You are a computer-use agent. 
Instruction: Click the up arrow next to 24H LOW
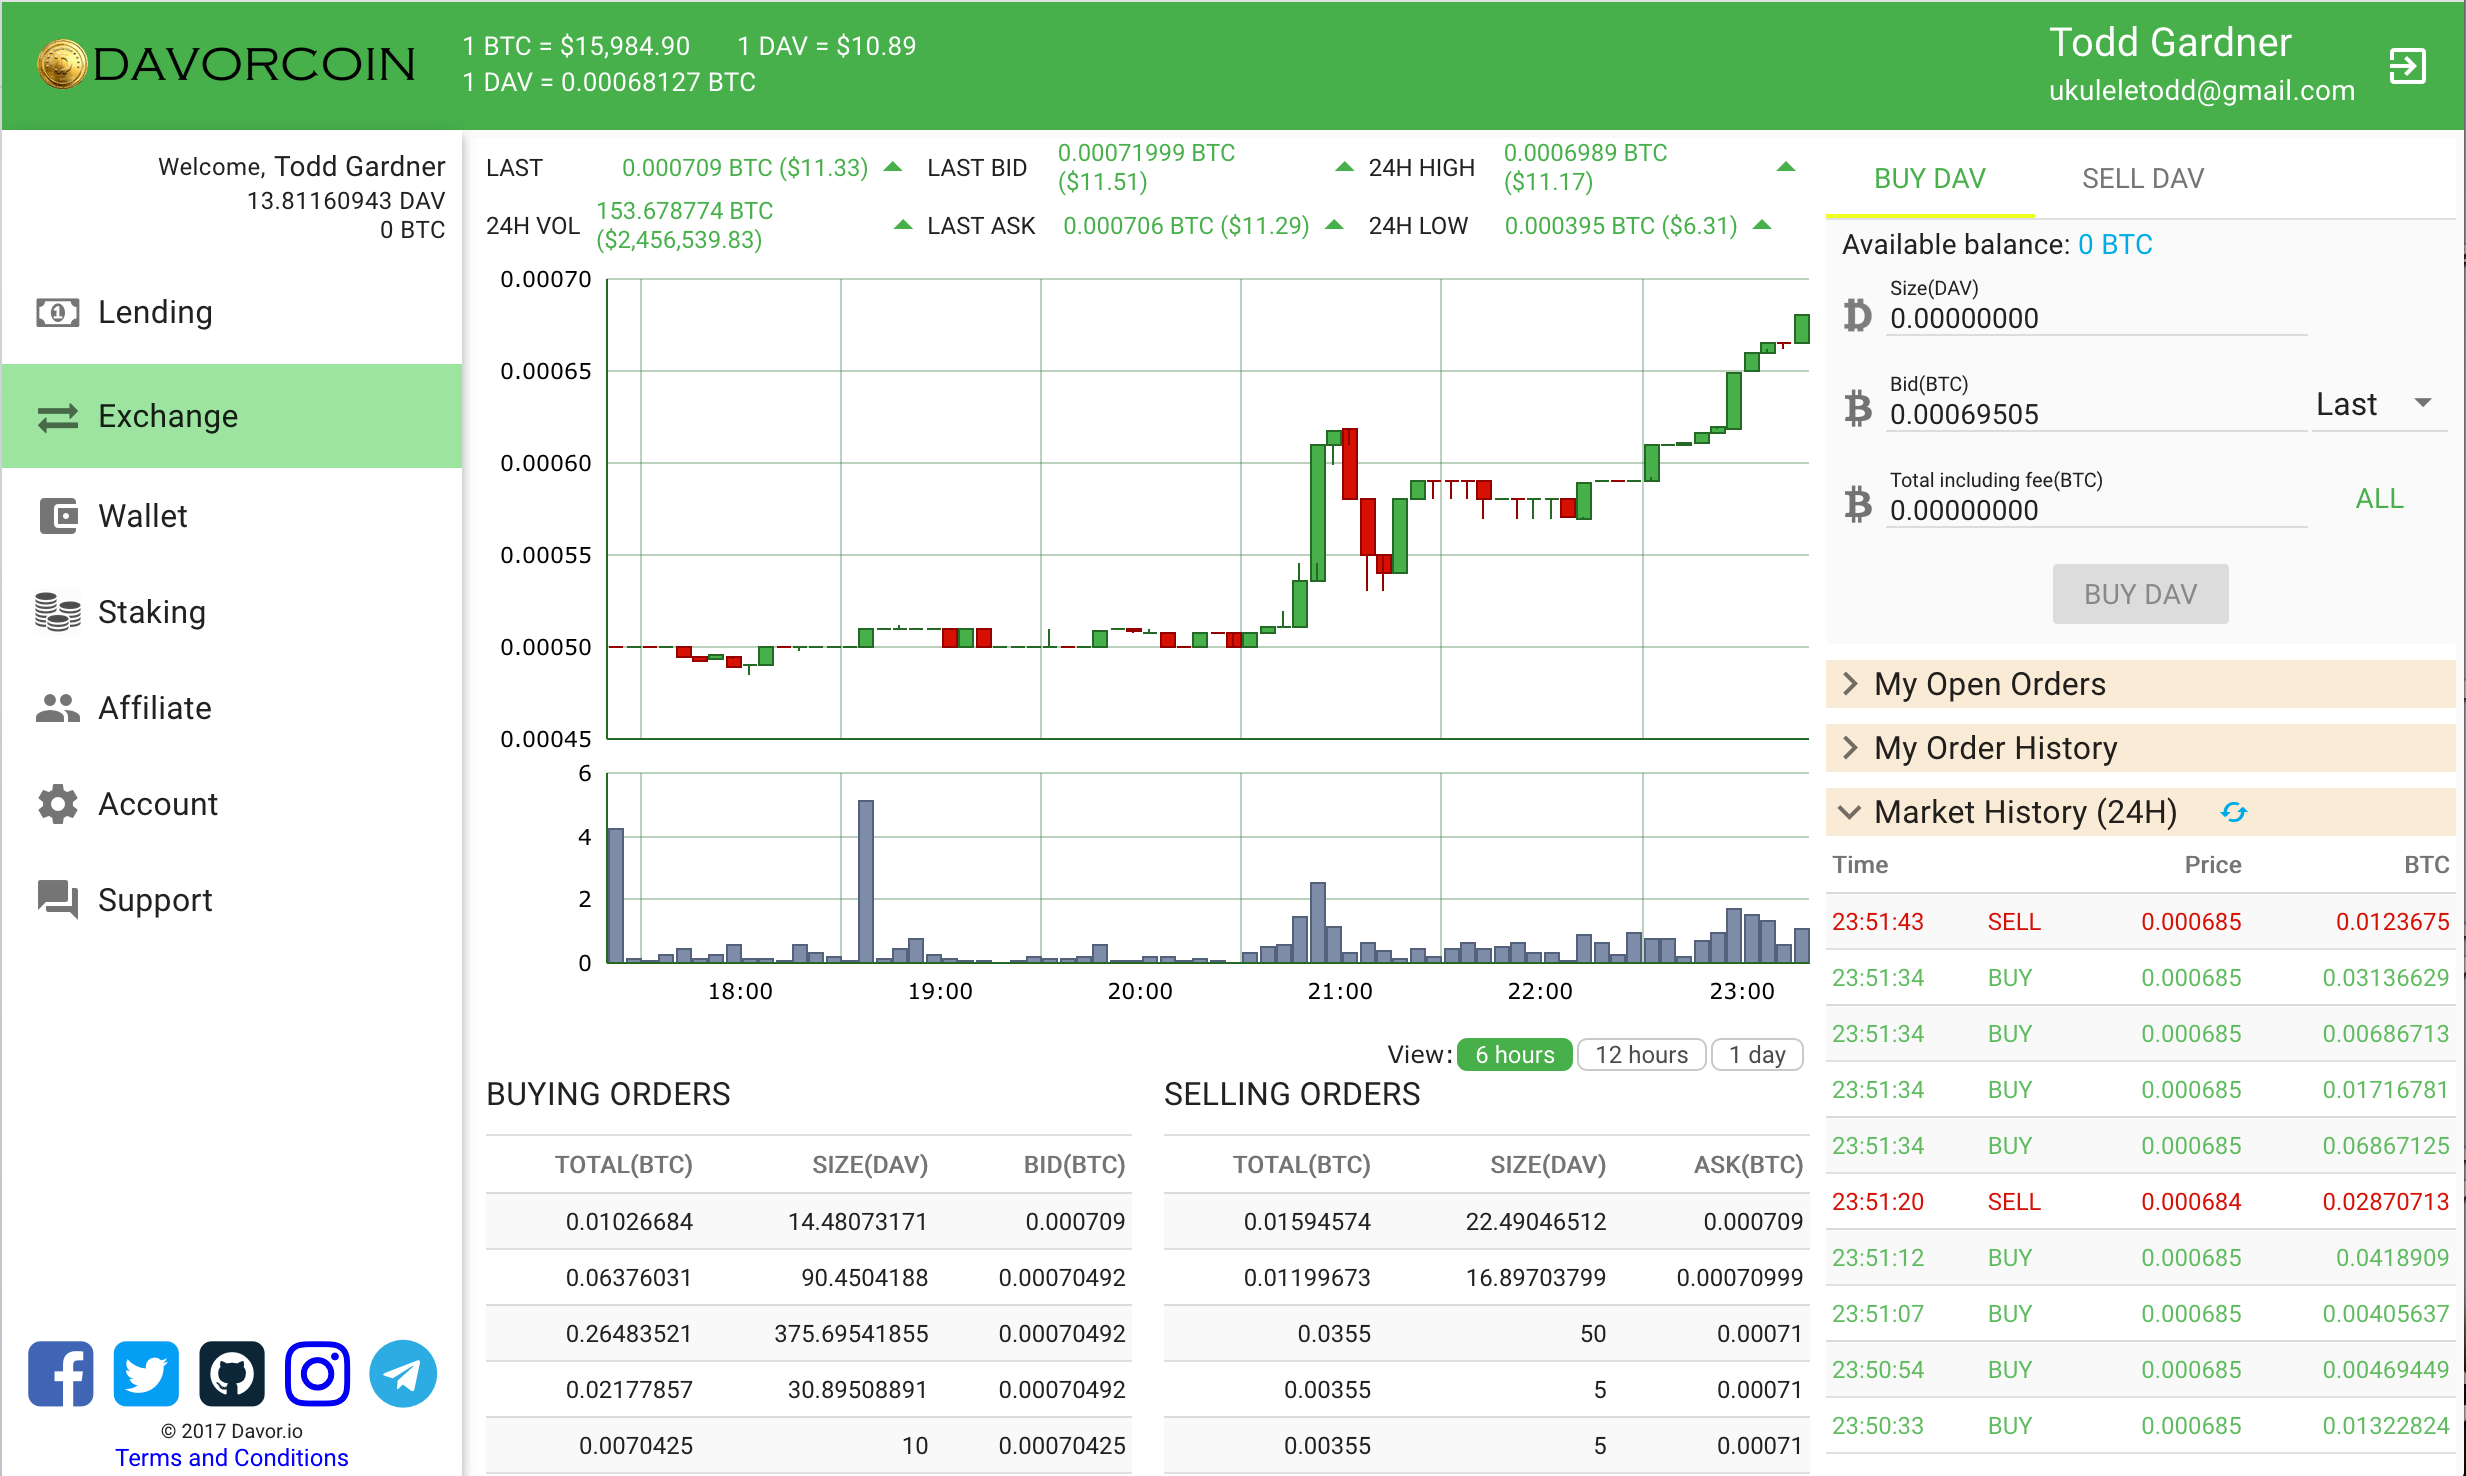tap(1763, 225)
